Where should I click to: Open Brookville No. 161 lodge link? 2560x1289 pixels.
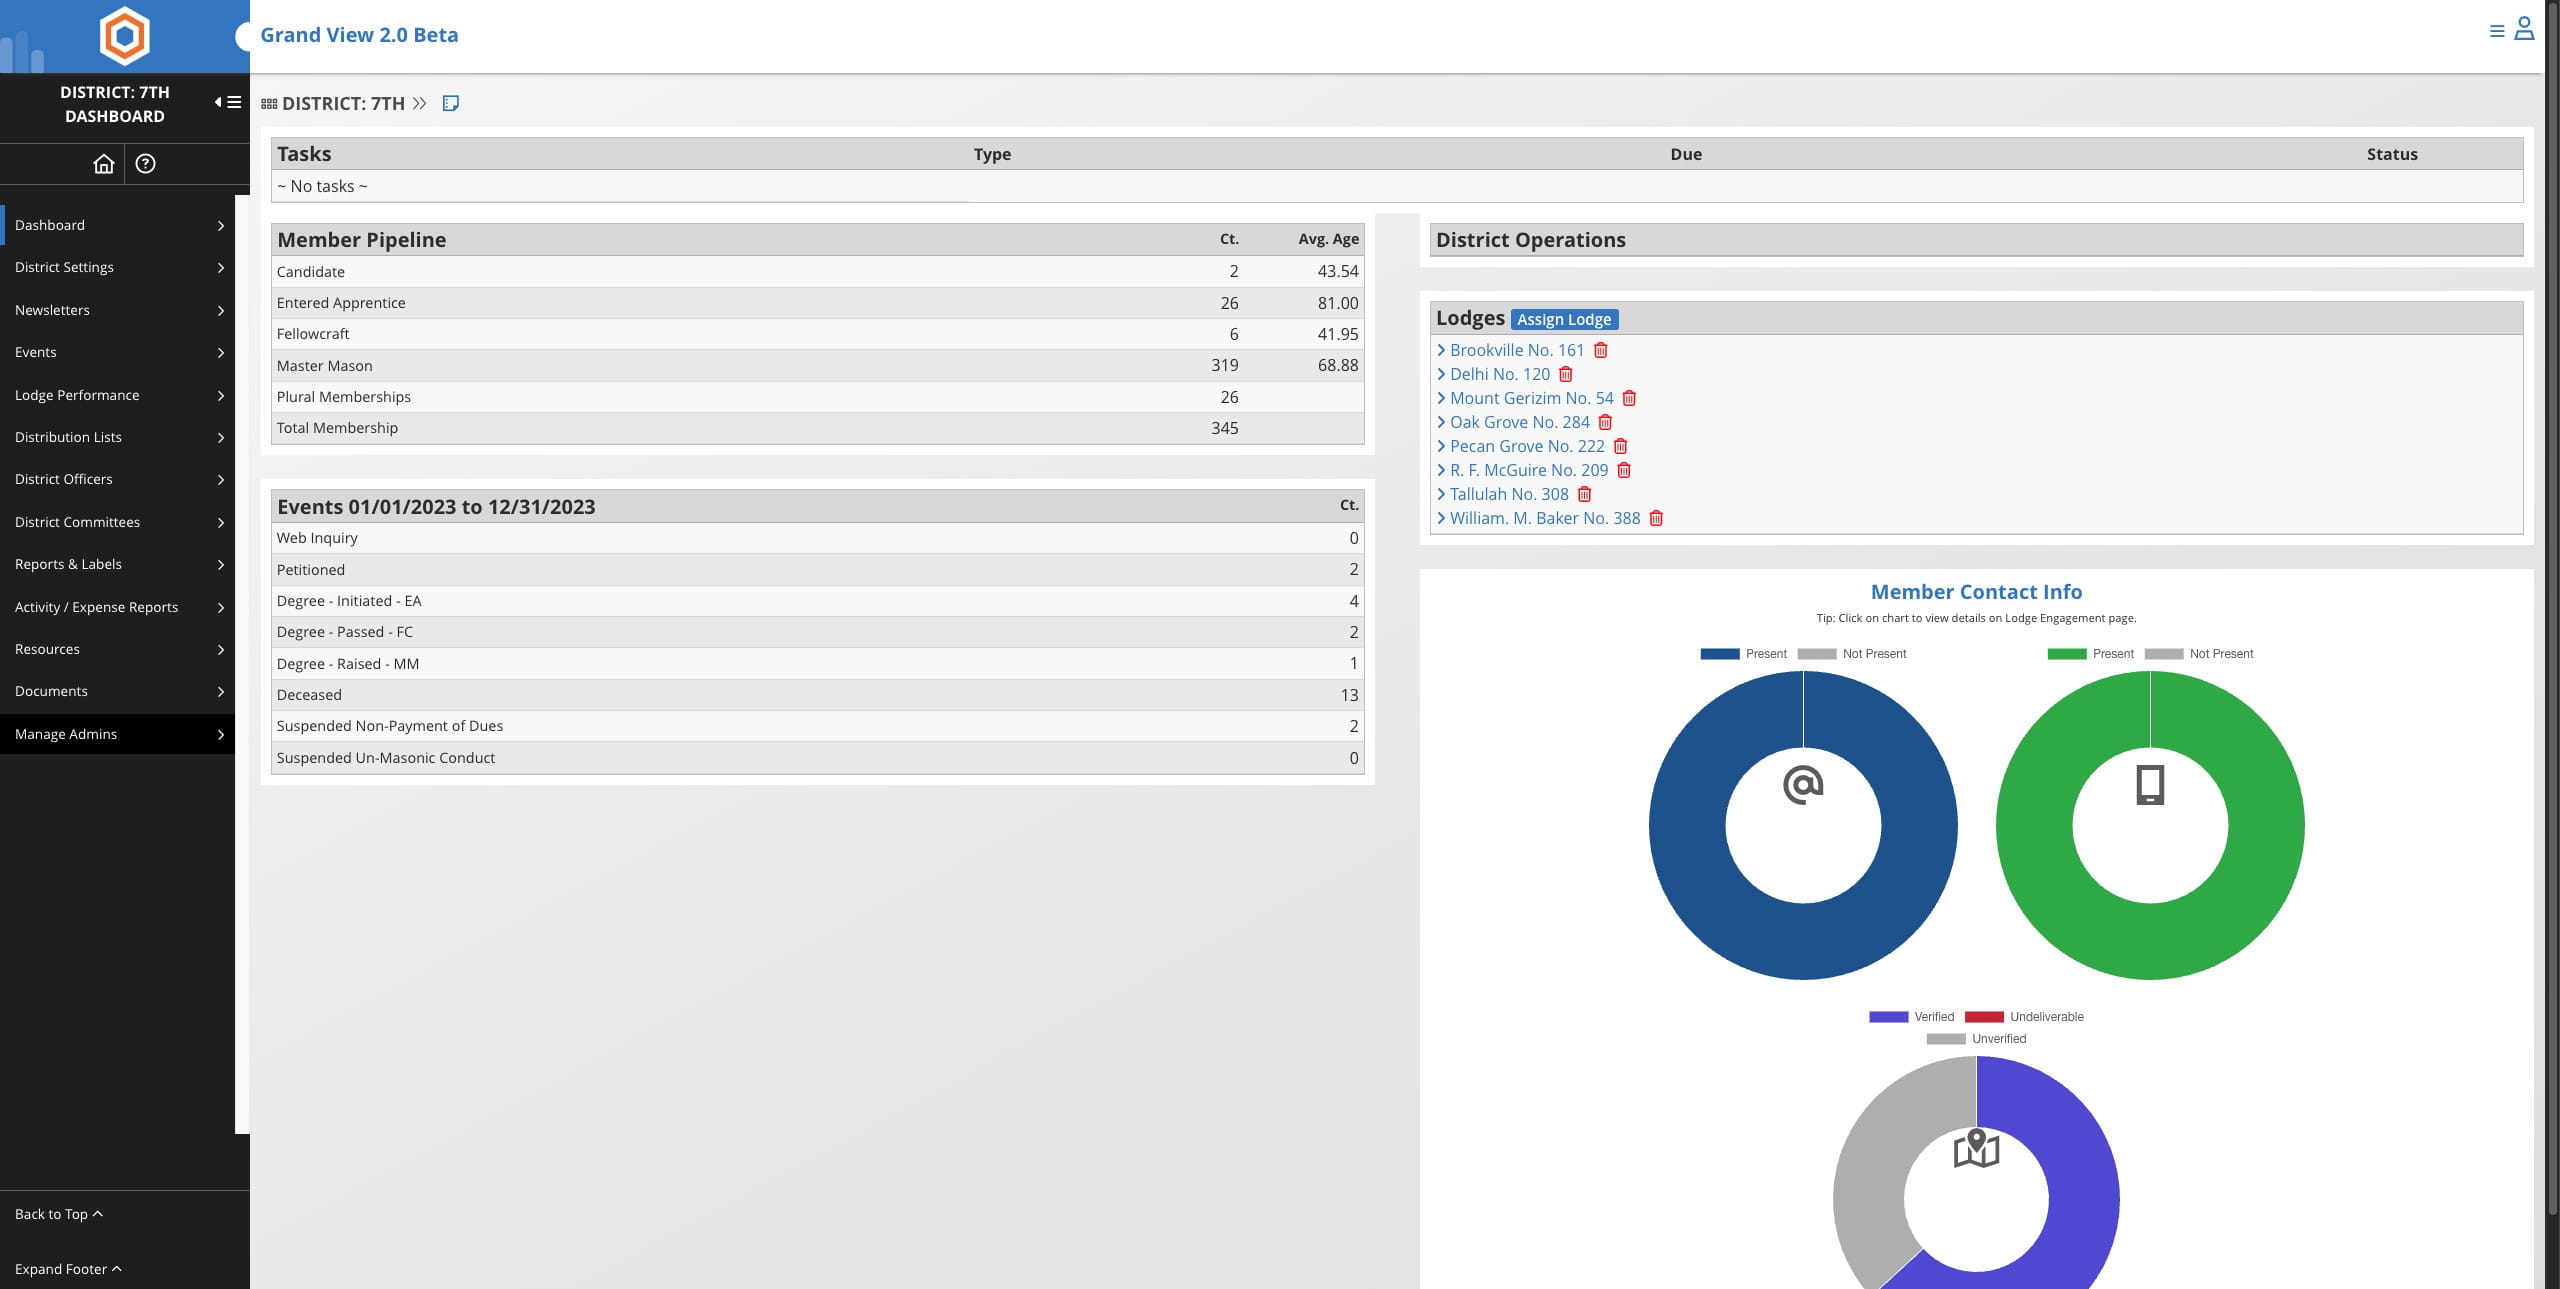[1517, 350]
